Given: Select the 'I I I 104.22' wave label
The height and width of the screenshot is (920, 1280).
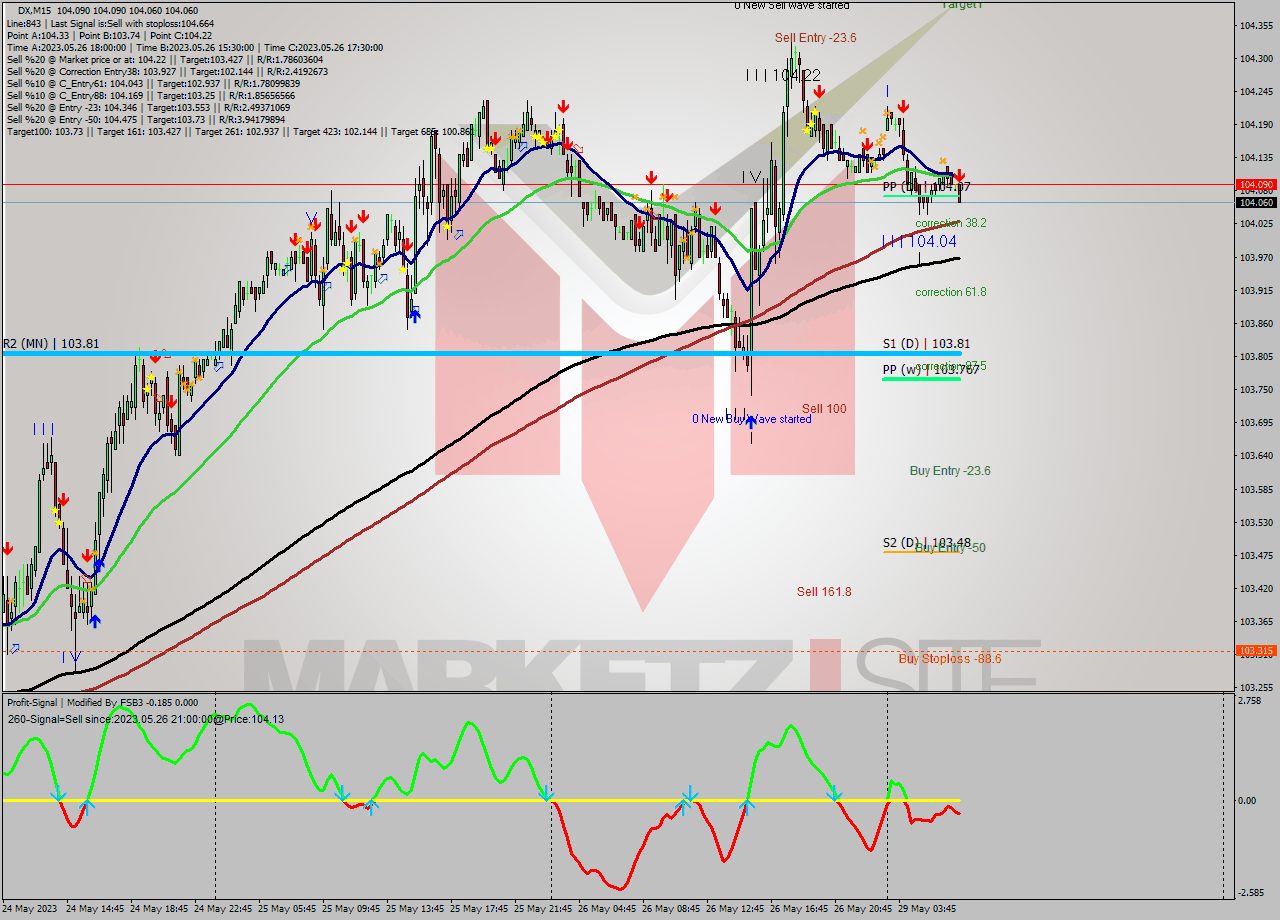Looking at the screenshot, I should click(x=783, y=75).
